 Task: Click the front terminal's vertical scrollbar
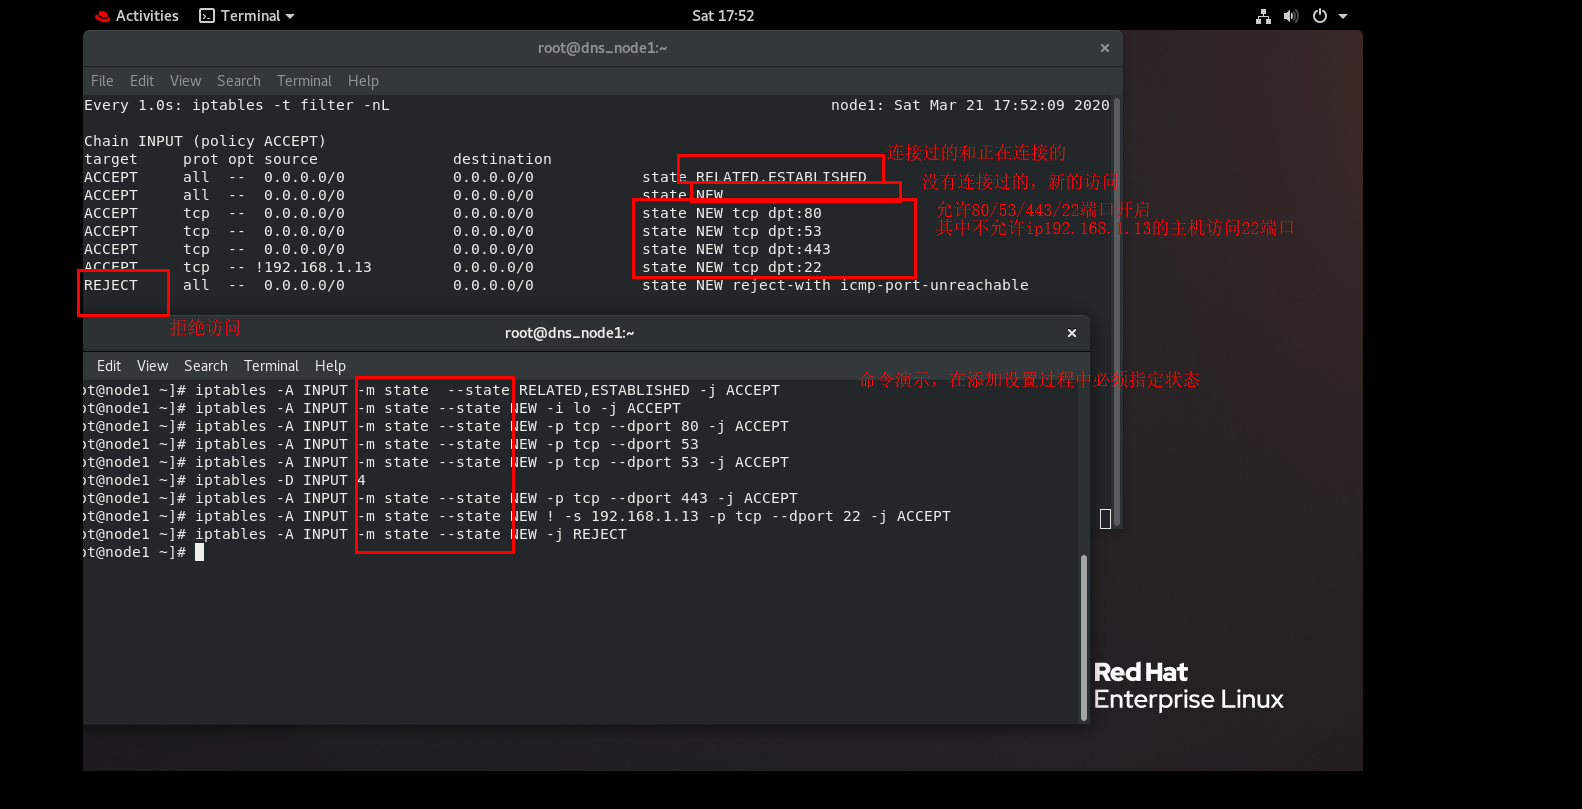1084,637
